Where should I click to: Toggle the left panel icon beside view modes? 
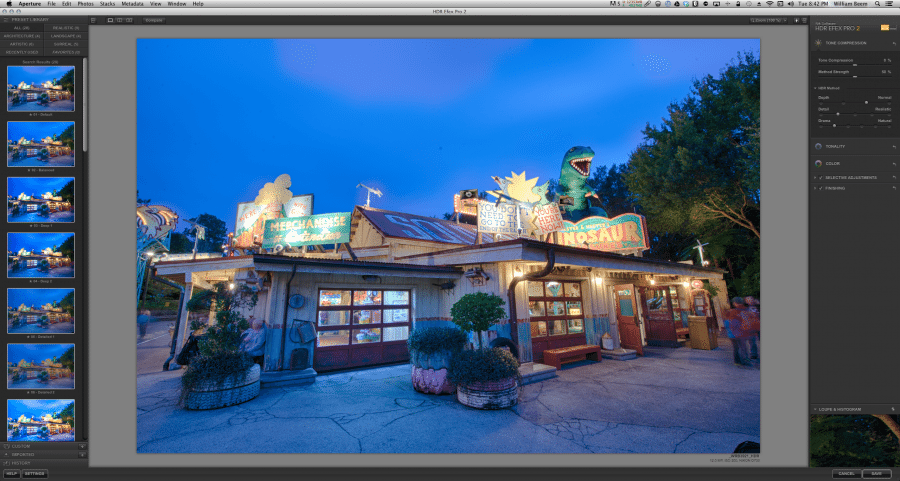pyautogui.click(x=93, y=20)
